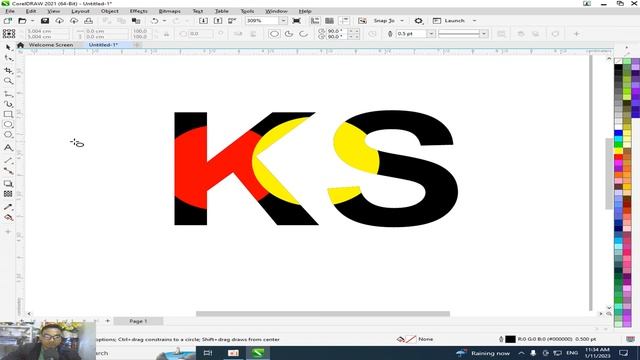640x360 pixels.
Task: Select the Freehand tool
Action: tap(8, 94)
